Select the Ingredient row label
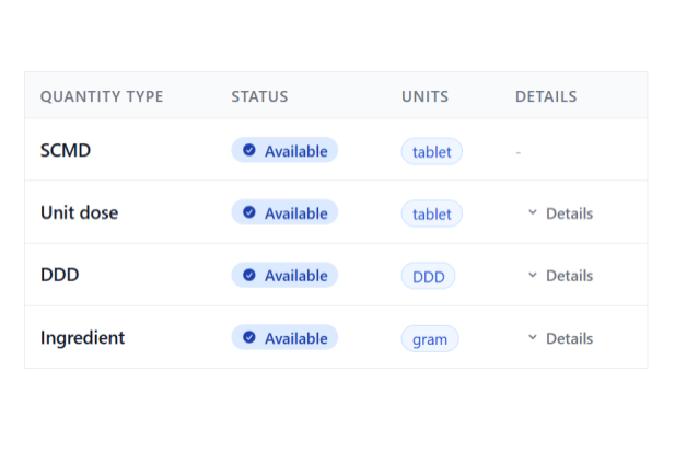 click(x=83, y=338)
